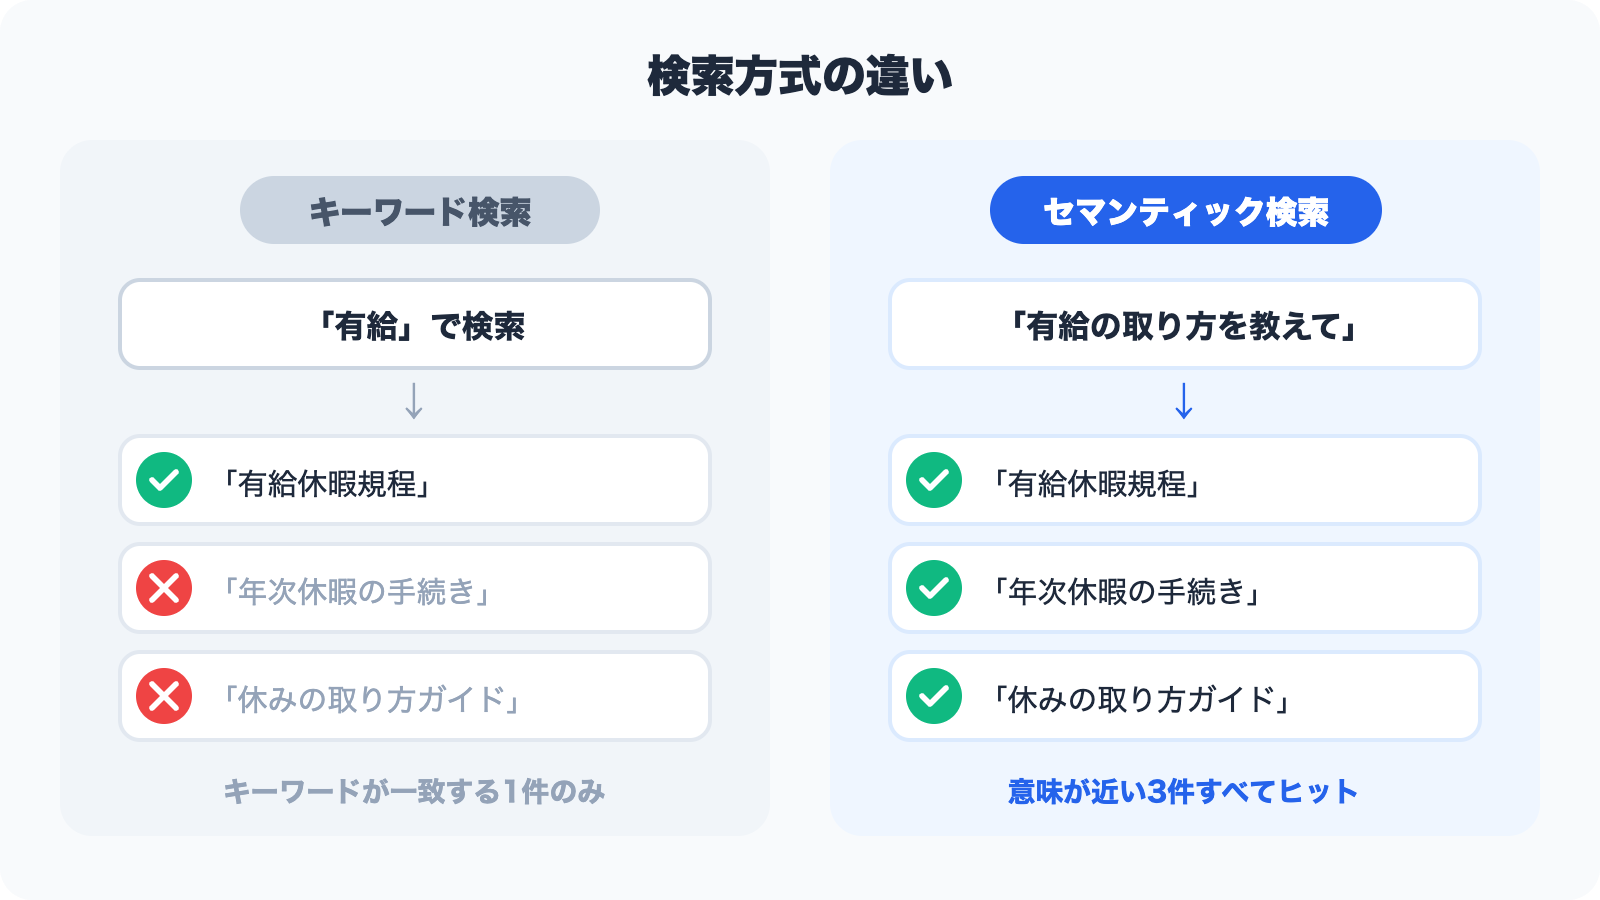Open right-panel 「年次休暇の手続き」 result text

1126,591
